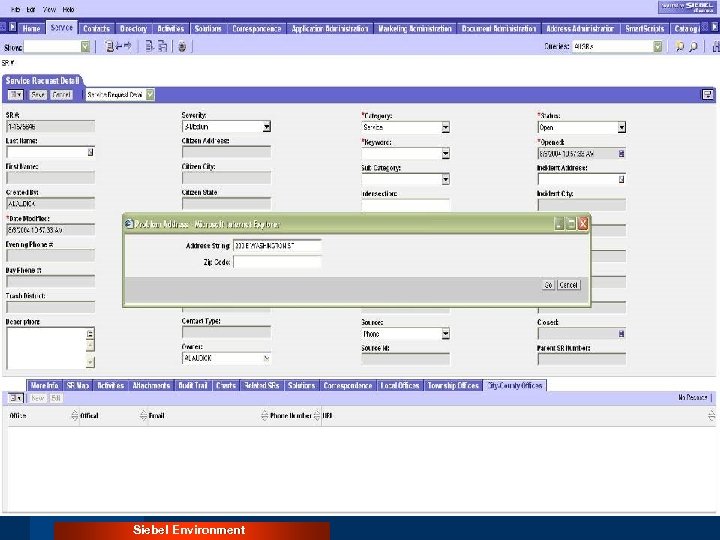This screenshot has height=540, width=720.
Task: Open the Closed date calendar icon
Action: click(x=621, y=334)
